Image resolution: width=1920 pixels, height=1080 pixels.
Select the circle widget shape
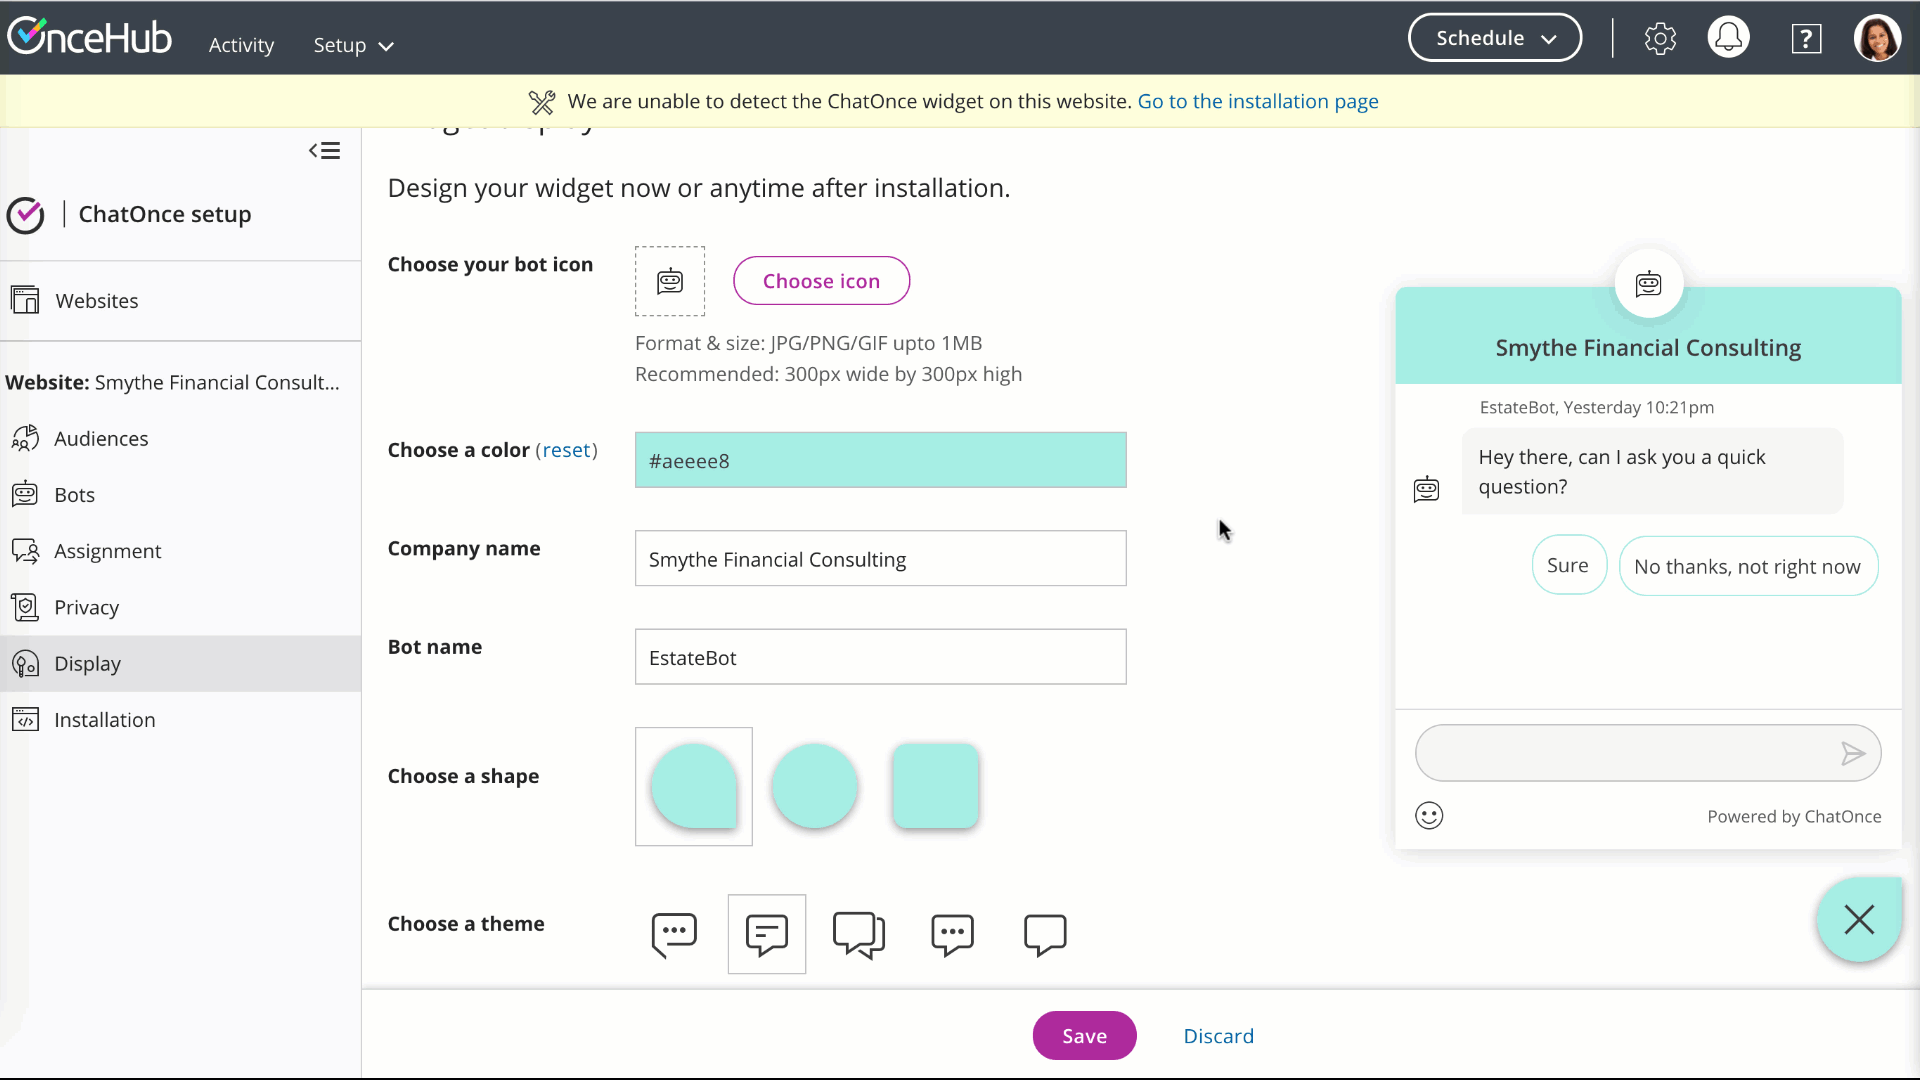pos(814,786)
